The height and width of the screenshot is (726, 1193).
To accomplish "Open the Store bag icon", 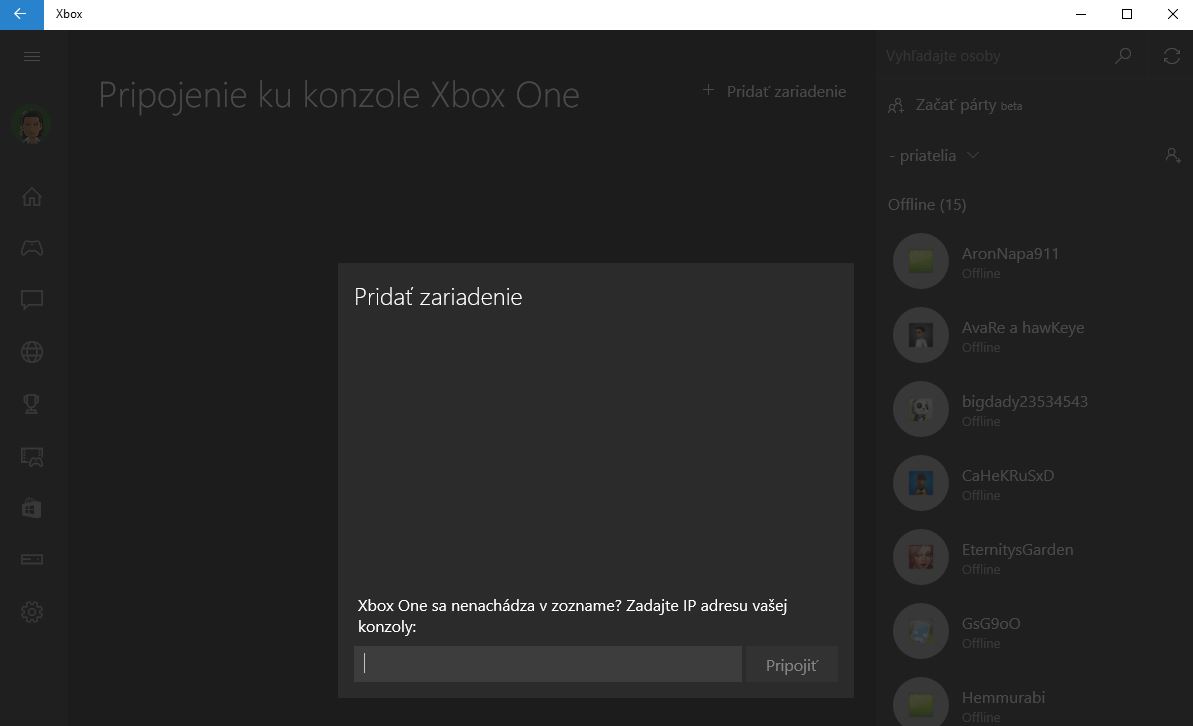I will 32,508.
